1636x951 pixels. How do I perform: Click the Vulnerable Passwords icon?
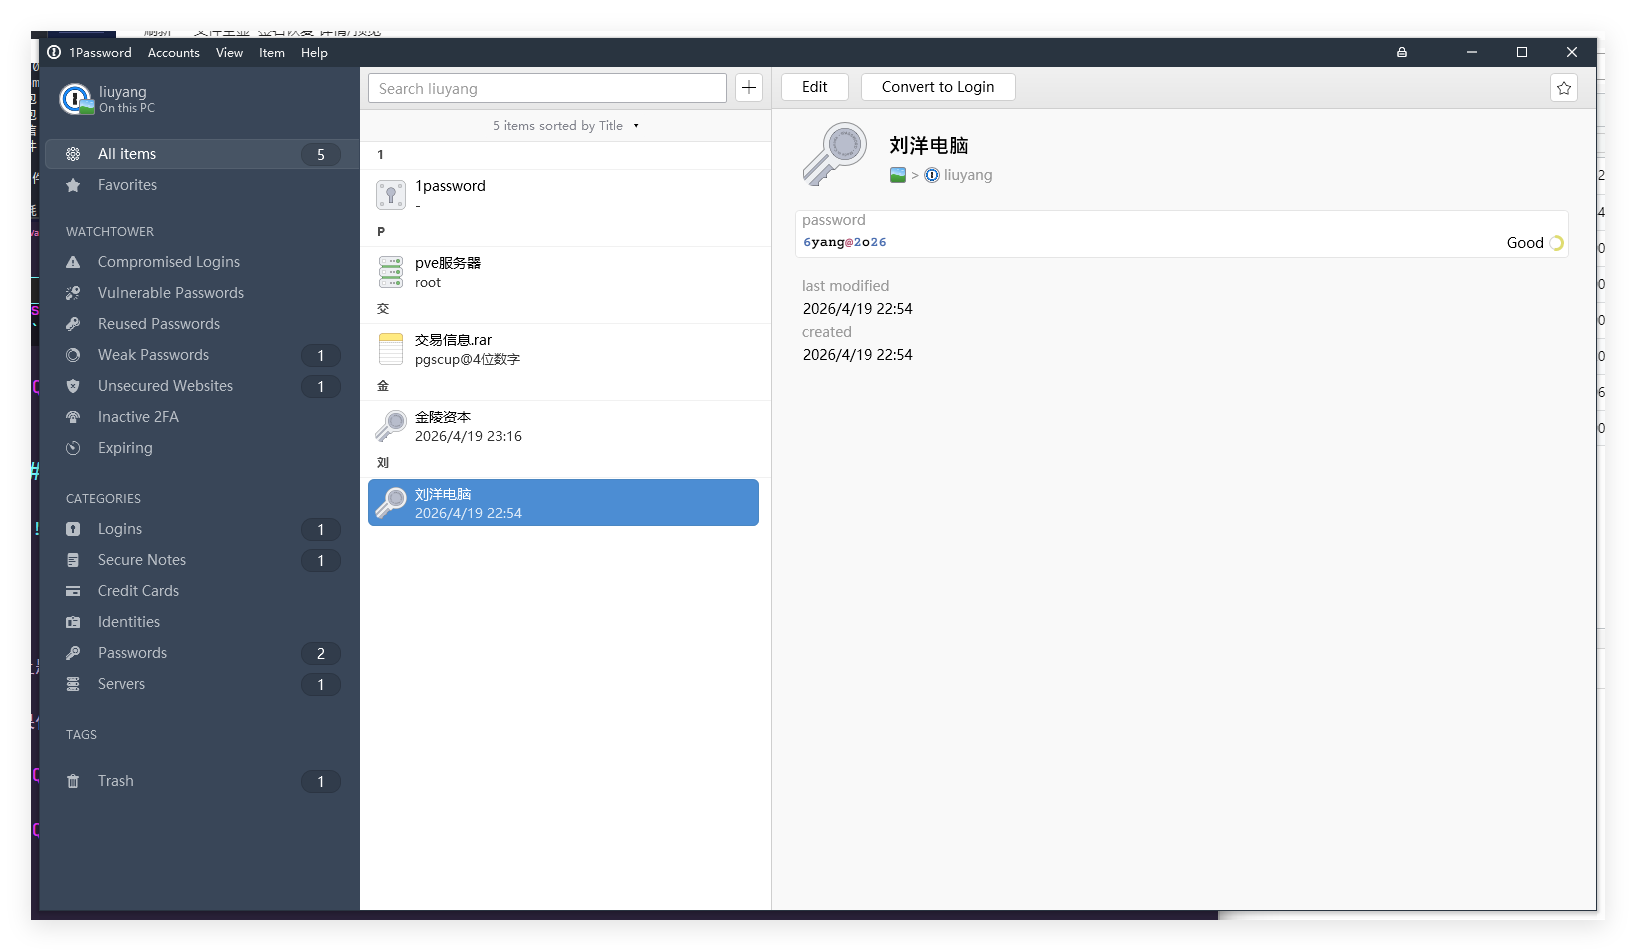[73, 293]
